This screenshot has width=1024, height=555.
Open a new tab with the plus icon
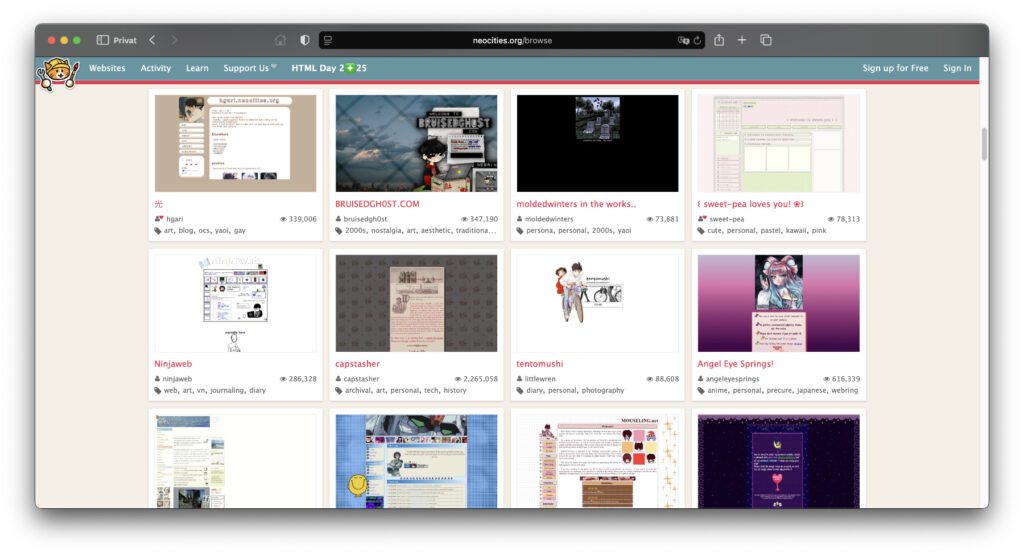pyautogui.click(x=742, y=40)
